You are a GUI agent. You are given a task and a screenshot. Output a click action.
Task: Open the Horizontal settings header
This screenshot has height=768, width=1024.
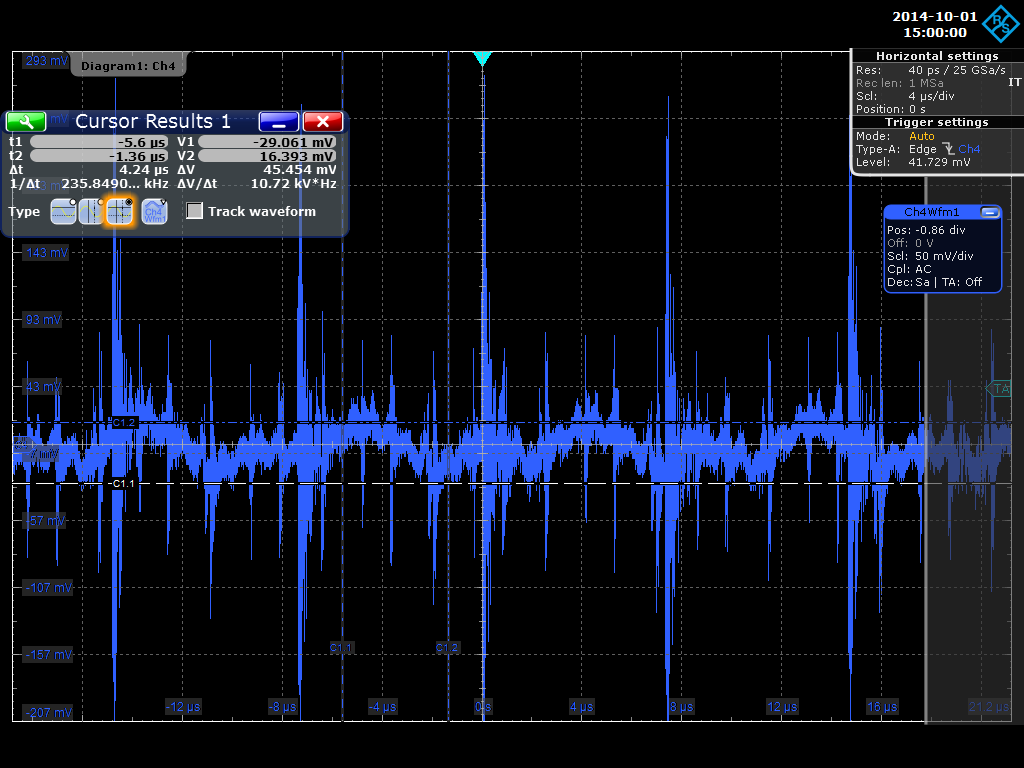tap(937, 56)
